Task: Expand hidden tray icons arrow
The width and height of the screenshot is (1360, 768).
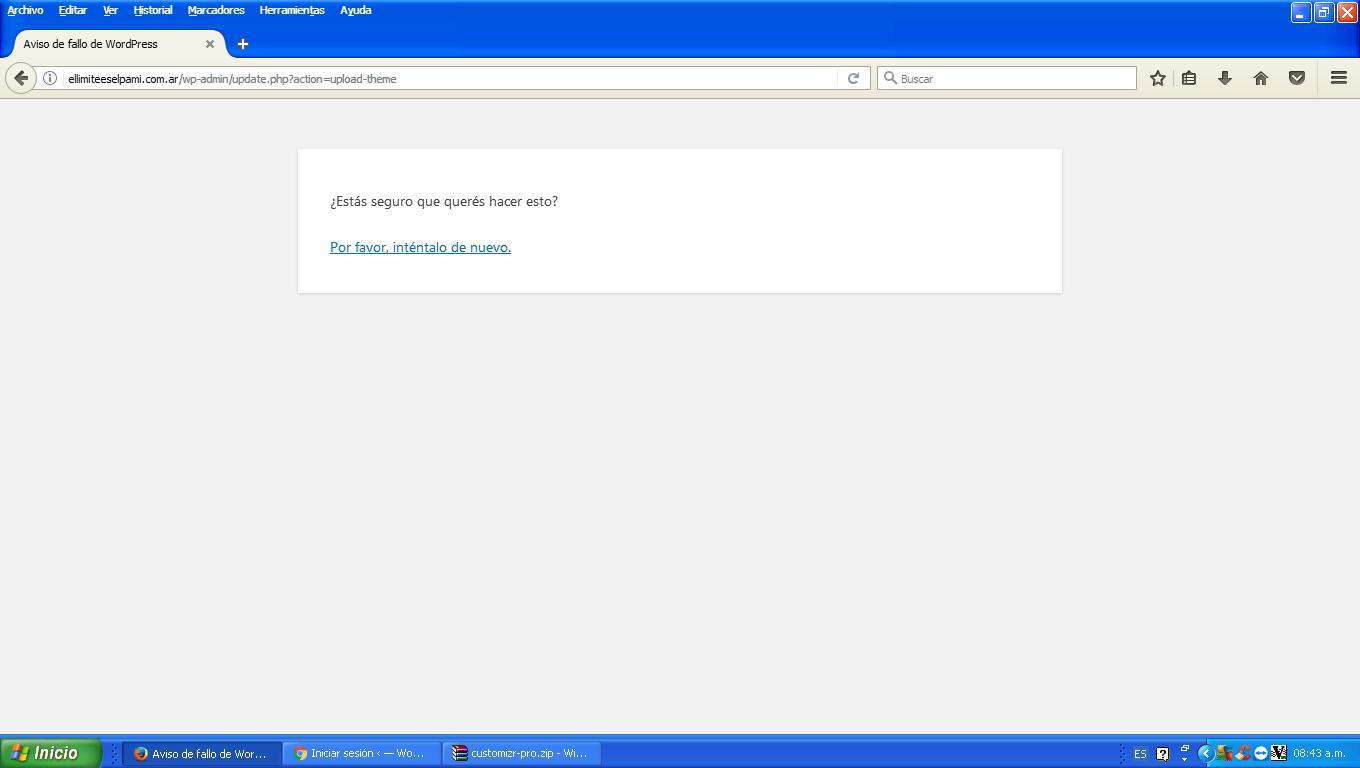Action: (1205, 753)
